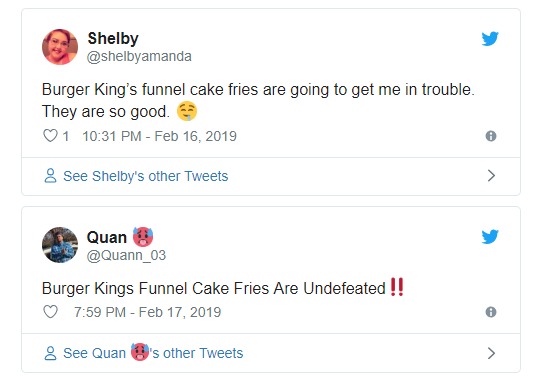Open the 7:59 PM - Feb 17, 2019 timestamp
Image resolution: width=557 pixels, height=383 pixels.
click(x=147, y=312)
